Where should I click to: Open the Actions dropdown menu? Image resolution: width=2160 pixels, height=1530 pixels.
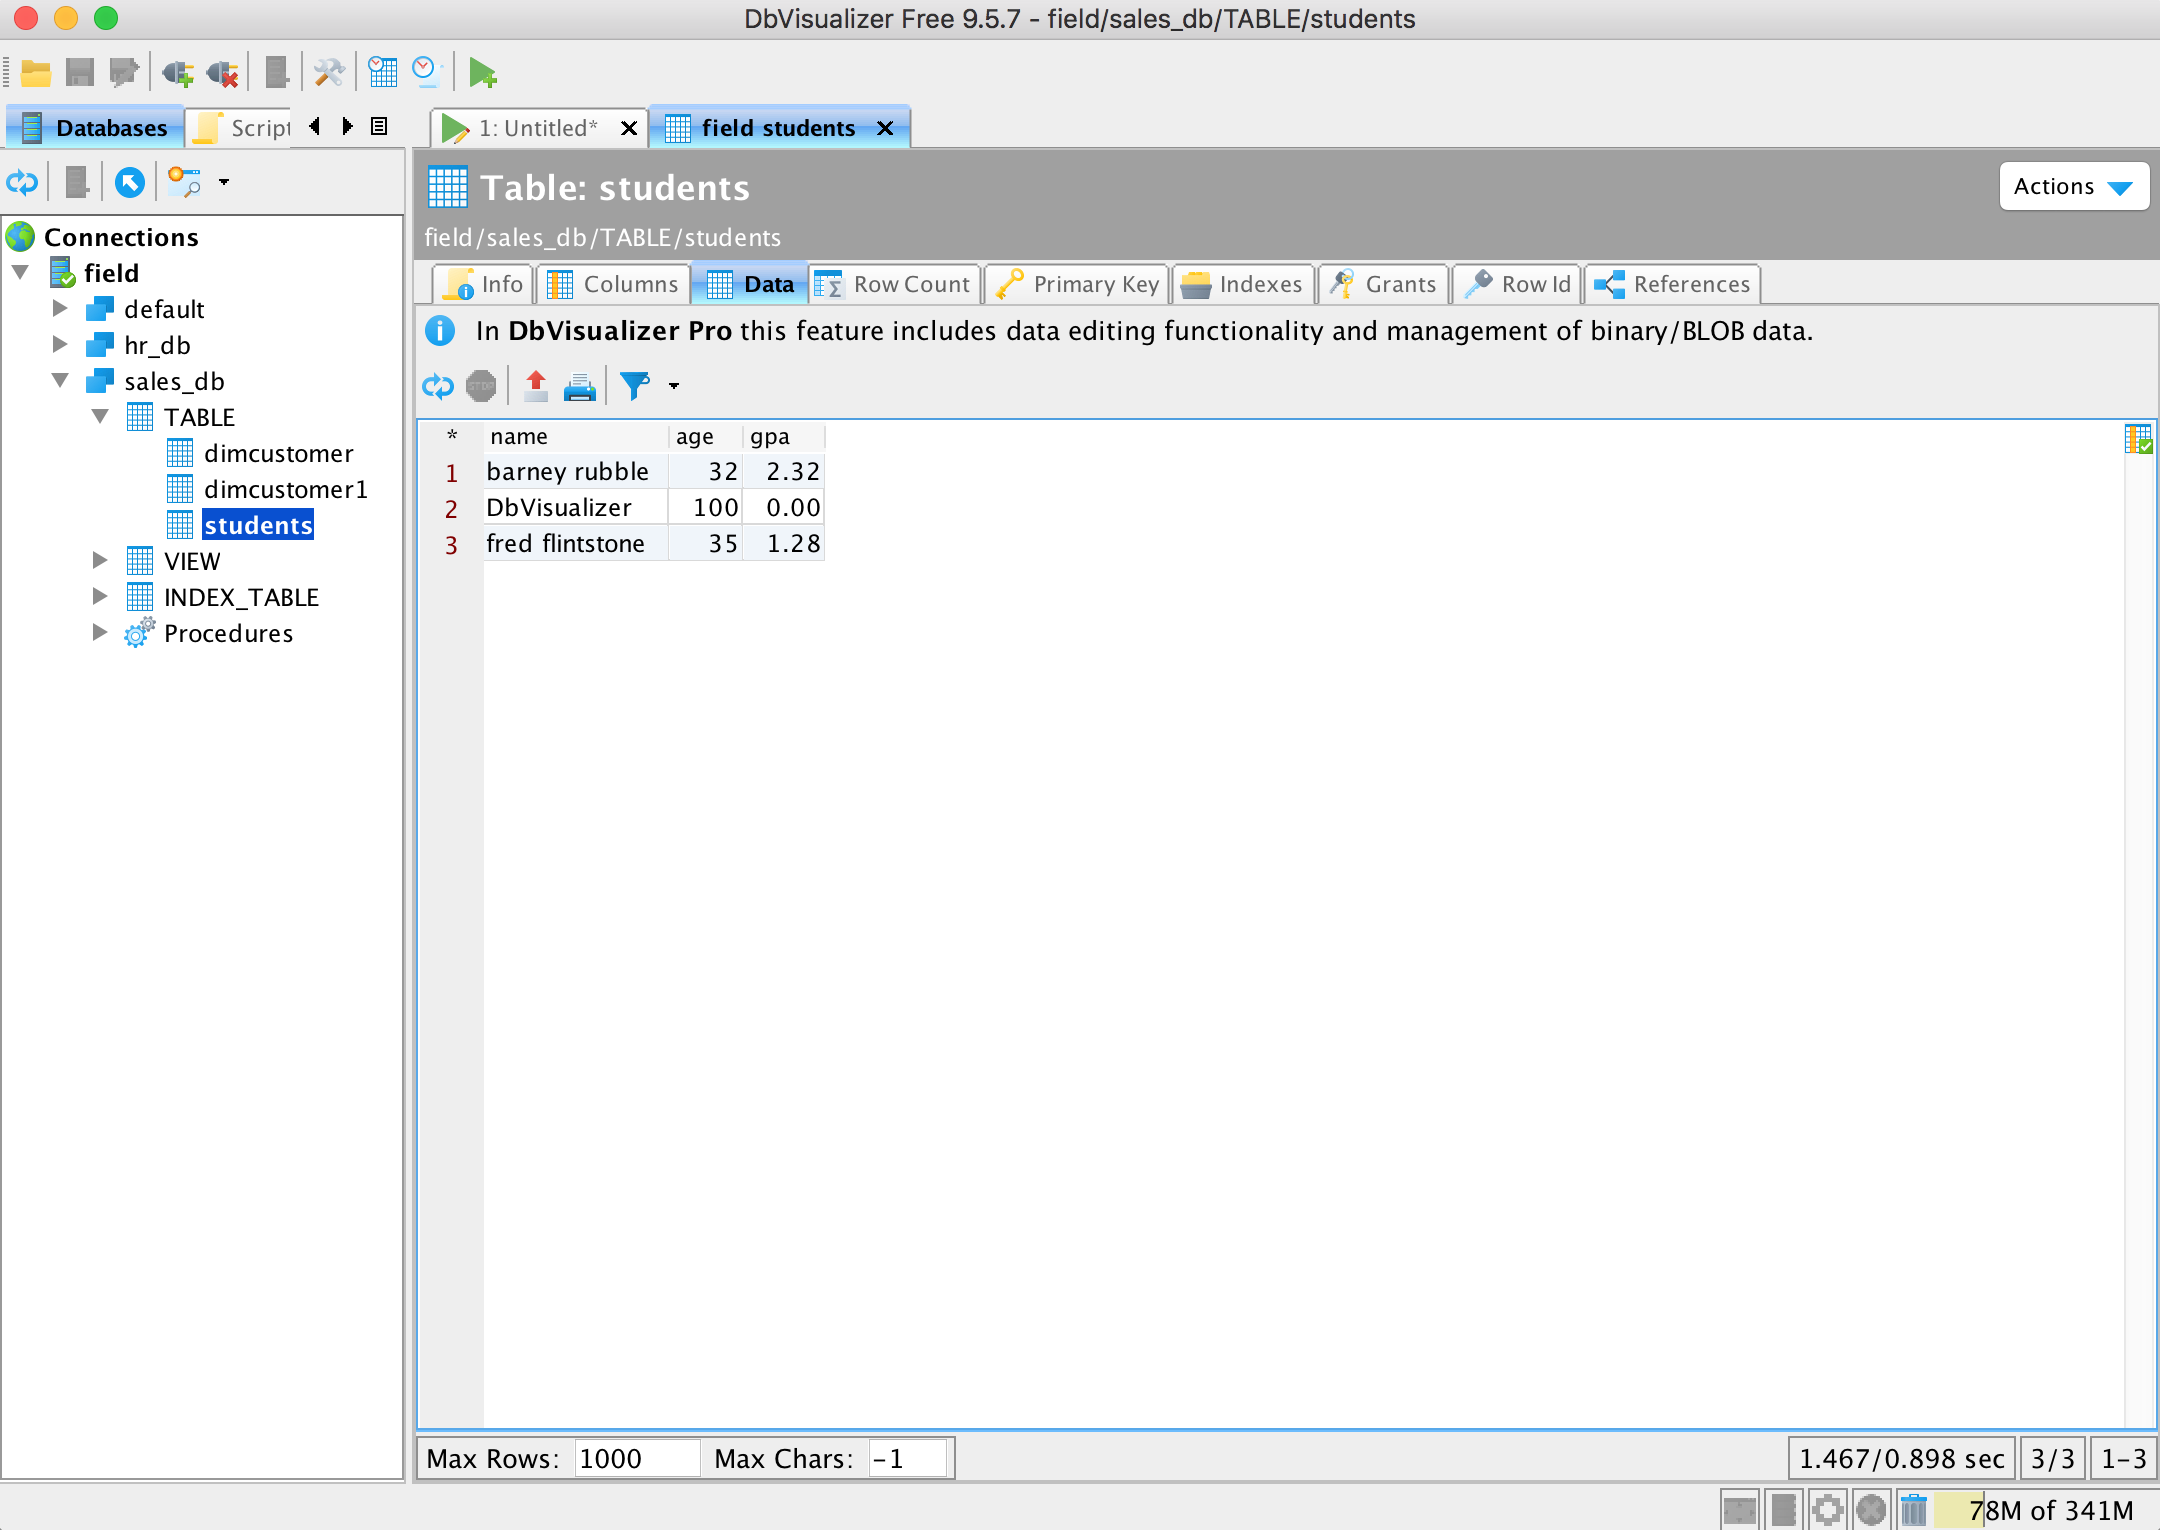(2073, 187)
